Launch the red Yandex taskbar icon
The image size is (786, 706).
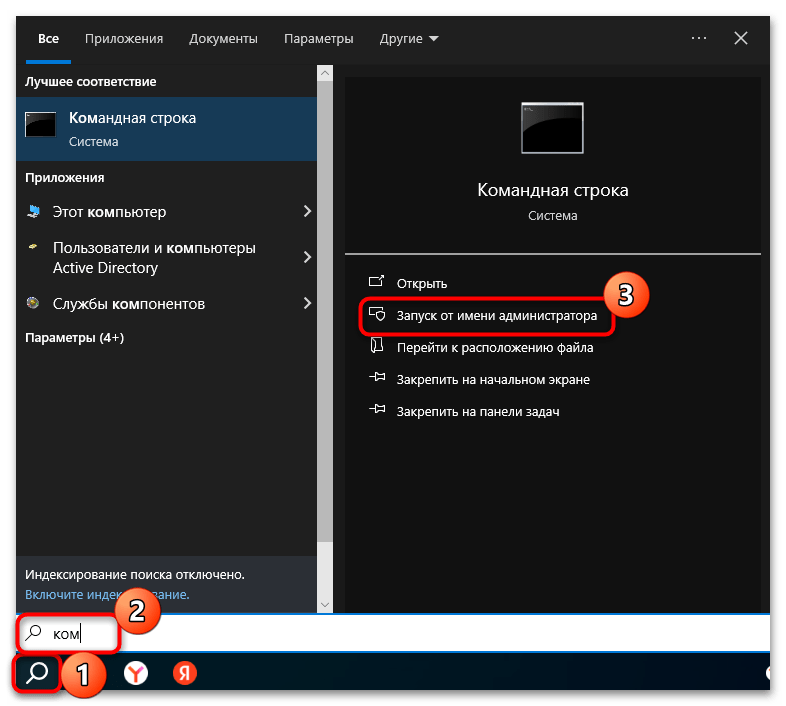[184, 673]
